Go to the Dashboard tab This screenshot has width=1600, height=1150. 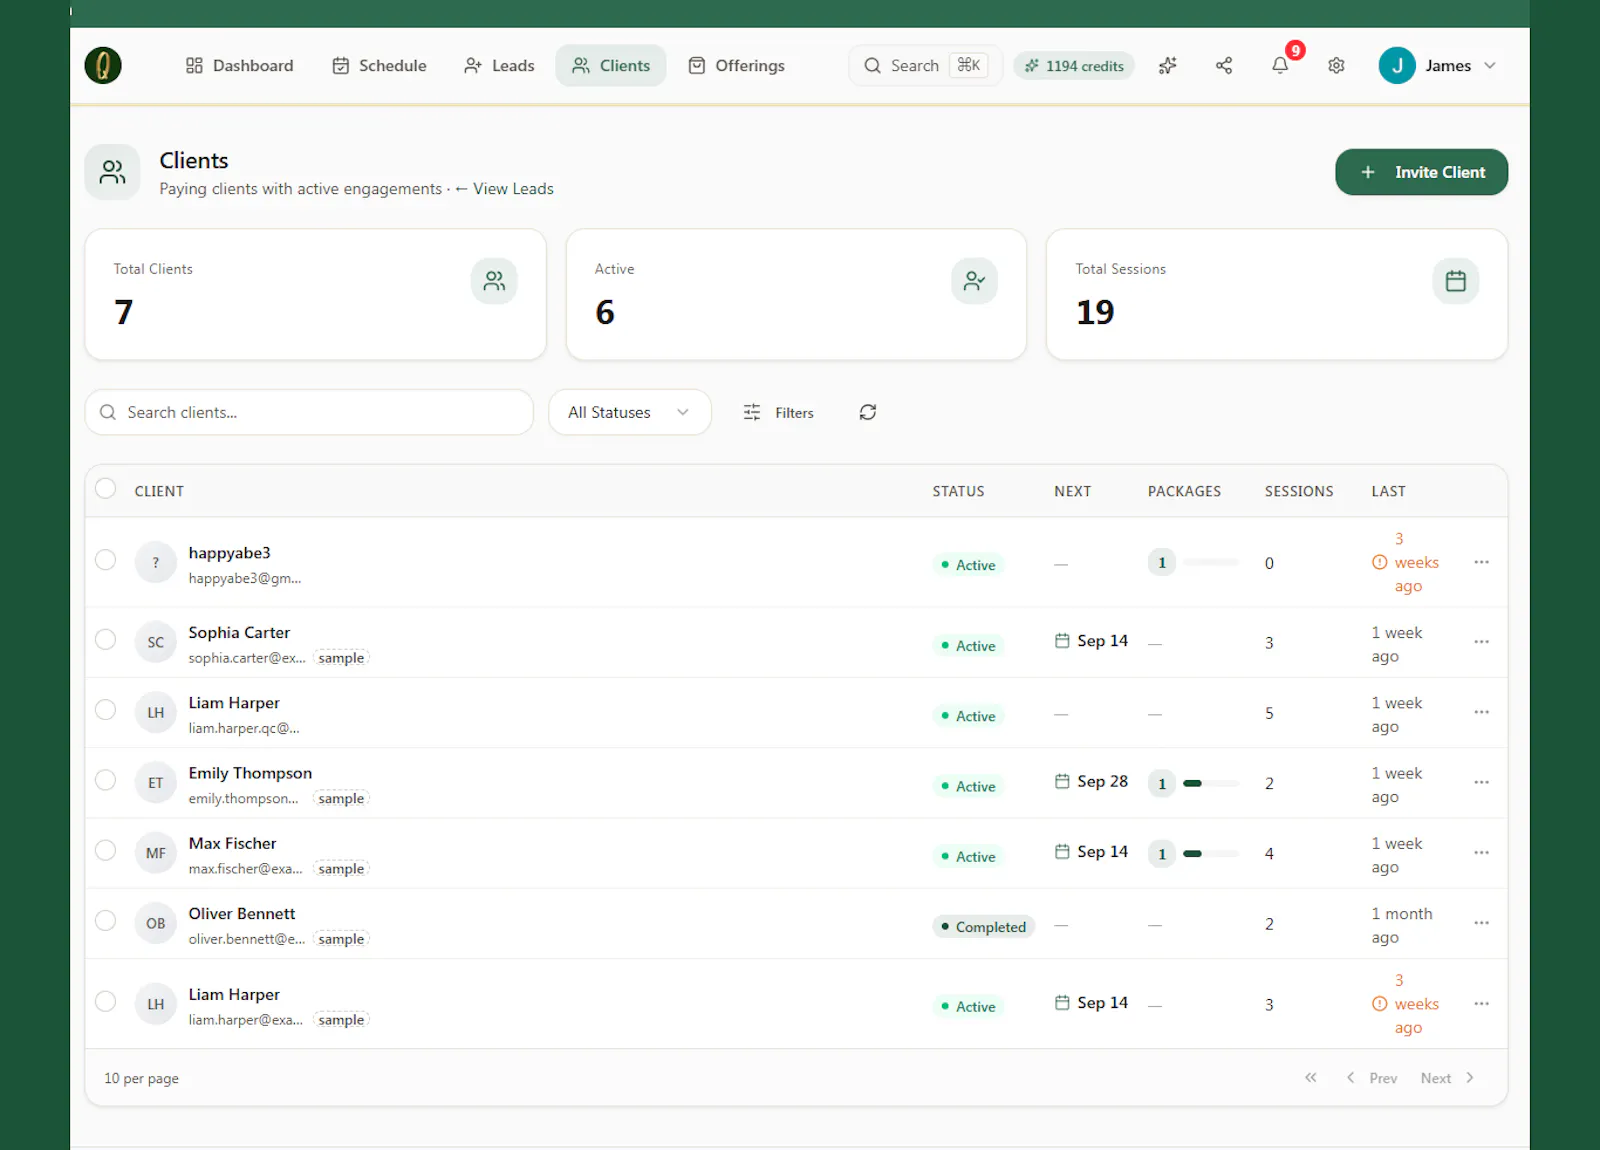click(240, 66)
